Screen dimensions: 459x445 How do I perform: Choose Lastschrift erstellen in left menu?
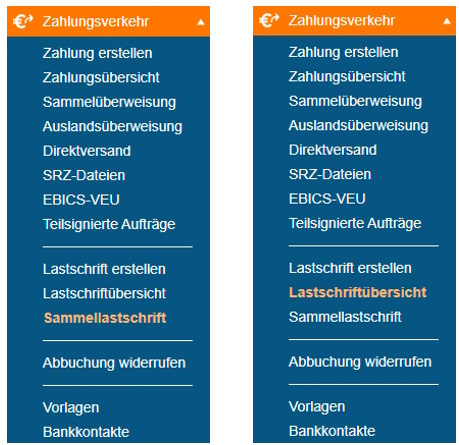[104, 269]
